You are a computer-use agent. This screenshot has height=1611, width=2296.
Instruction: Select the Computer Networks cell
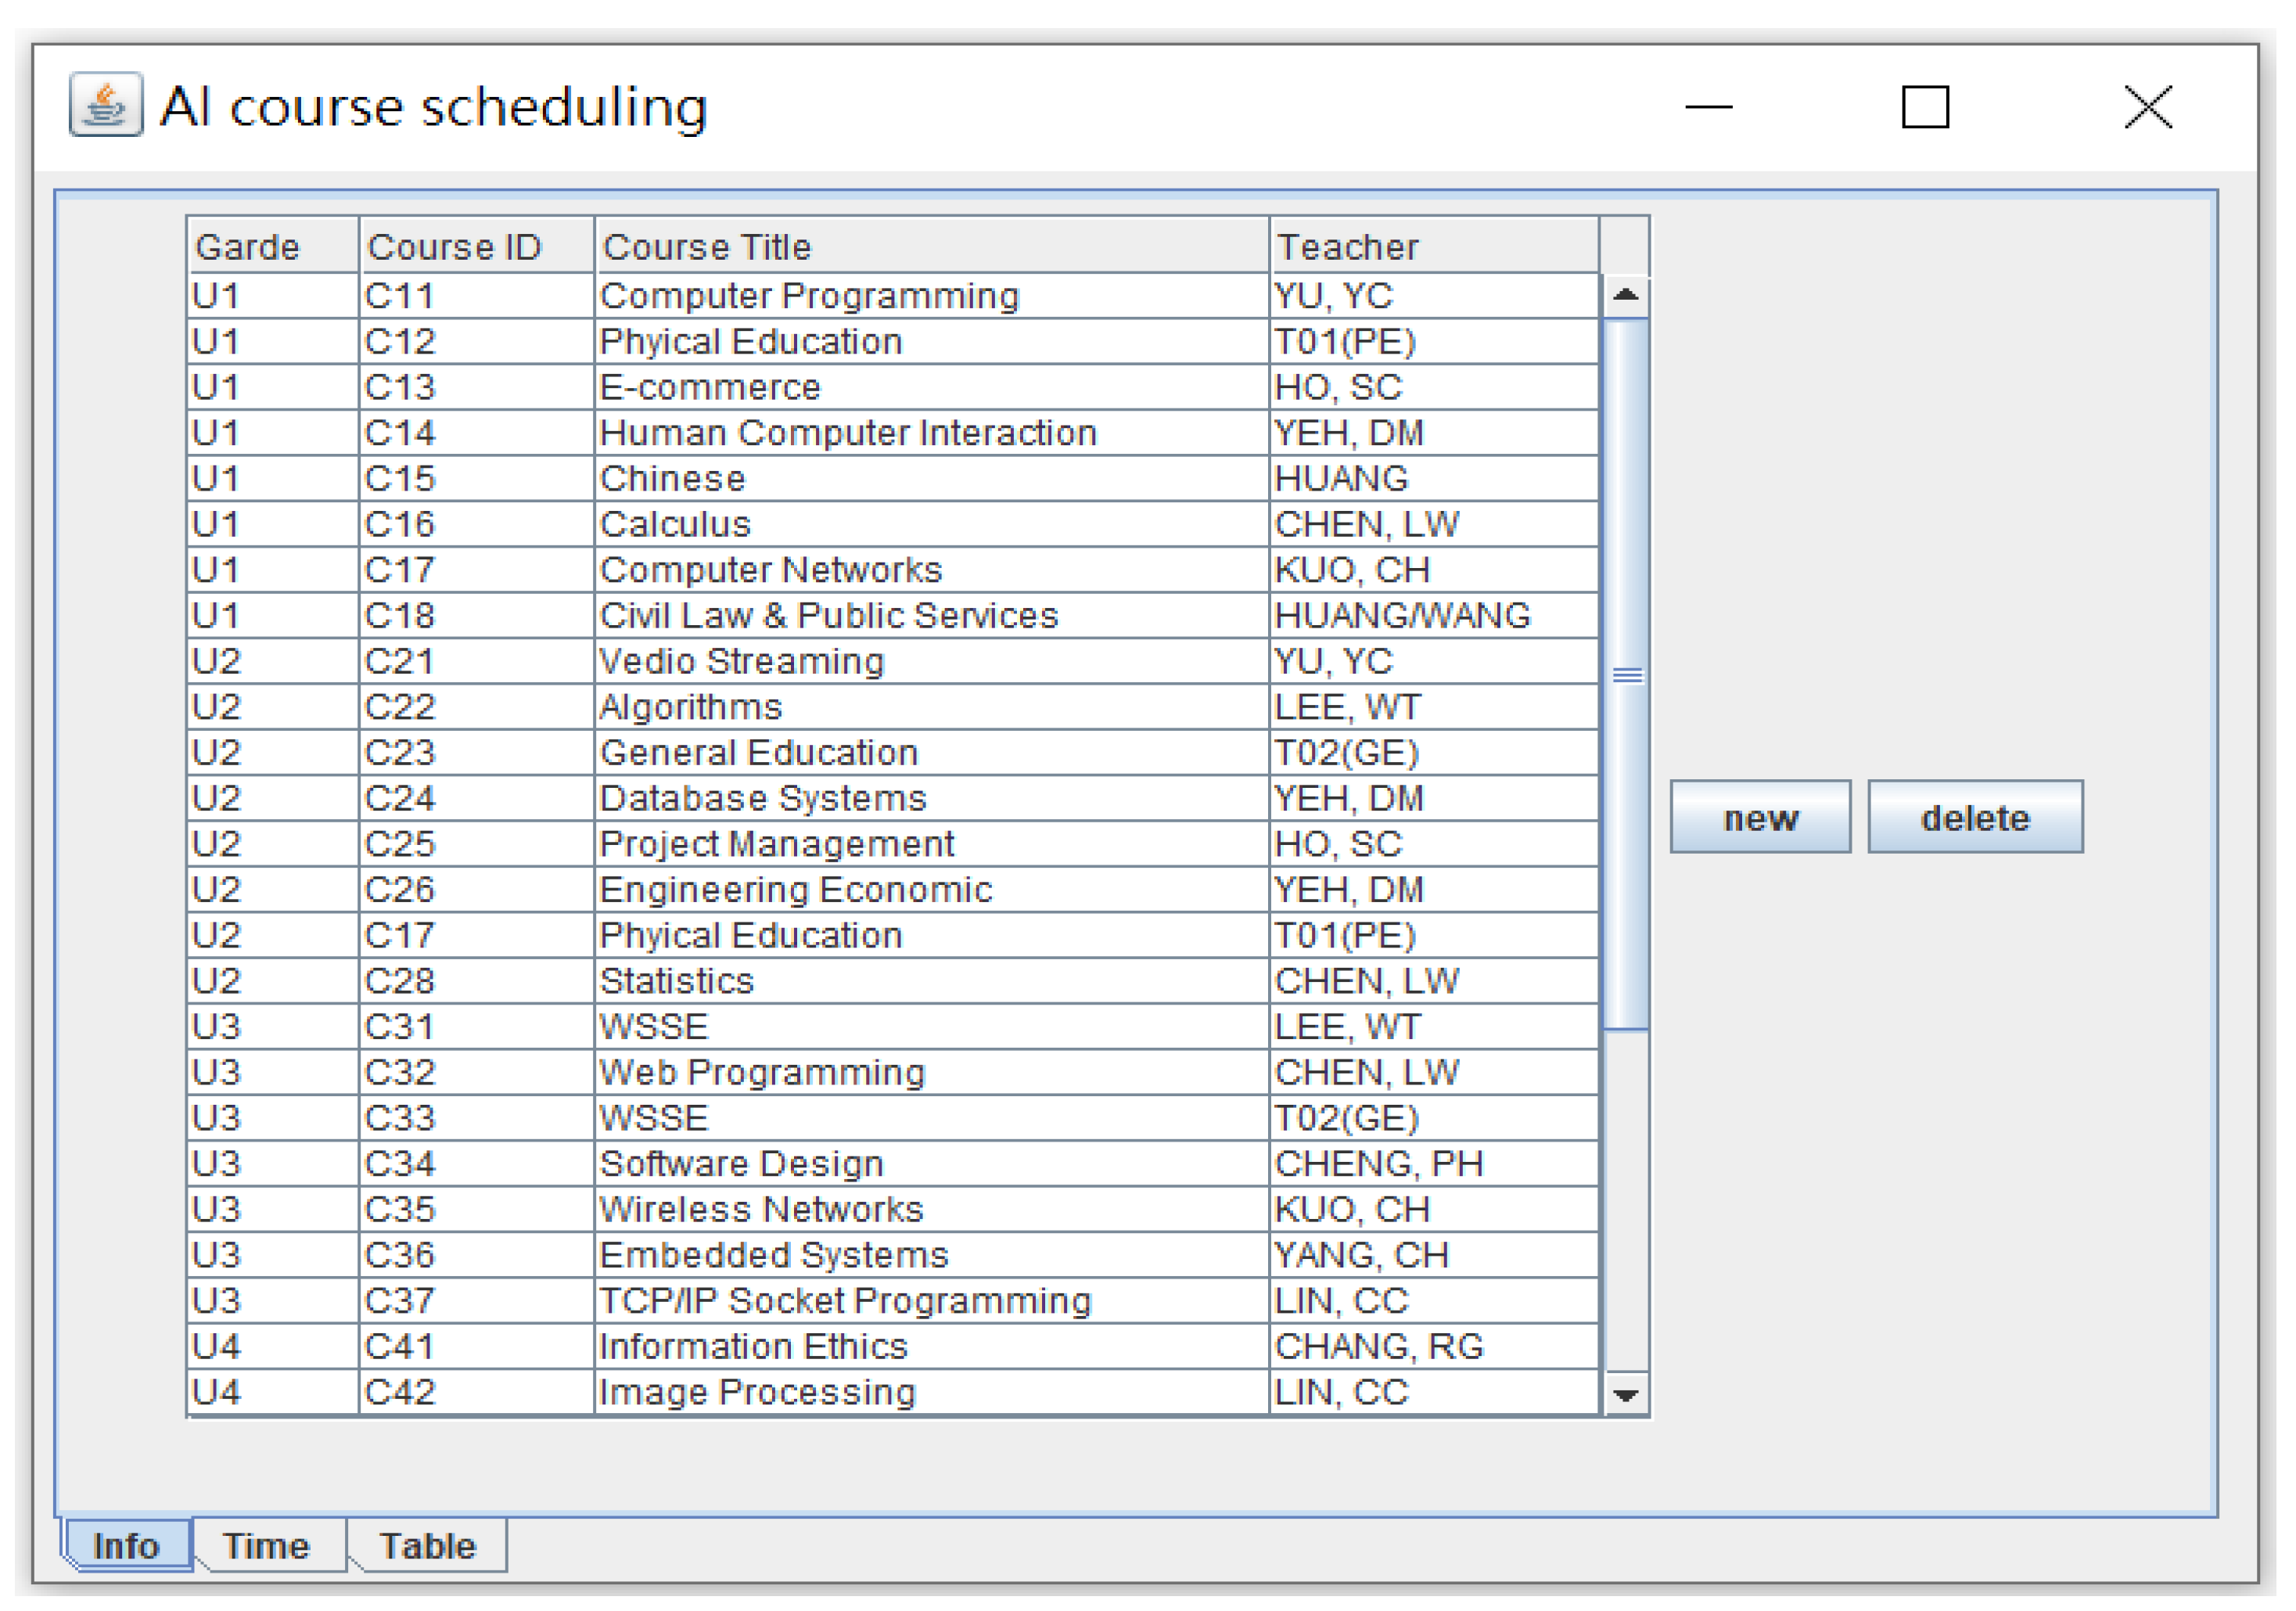pos(932,570)
